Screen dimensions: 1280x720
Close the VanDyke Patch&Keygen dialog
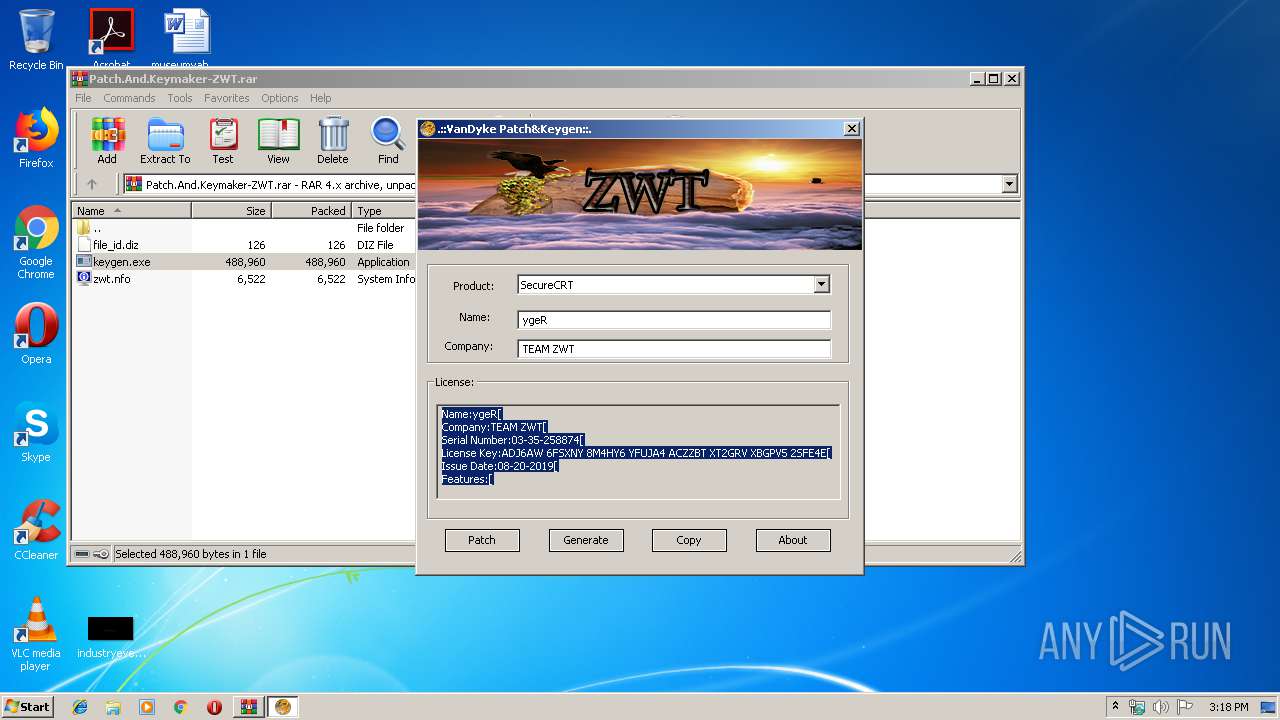click(851, 129)
